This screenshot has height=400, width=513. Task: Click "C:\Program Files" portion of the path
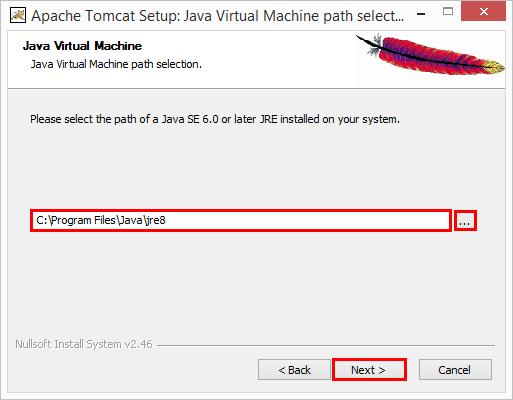[x=76, y=220]
